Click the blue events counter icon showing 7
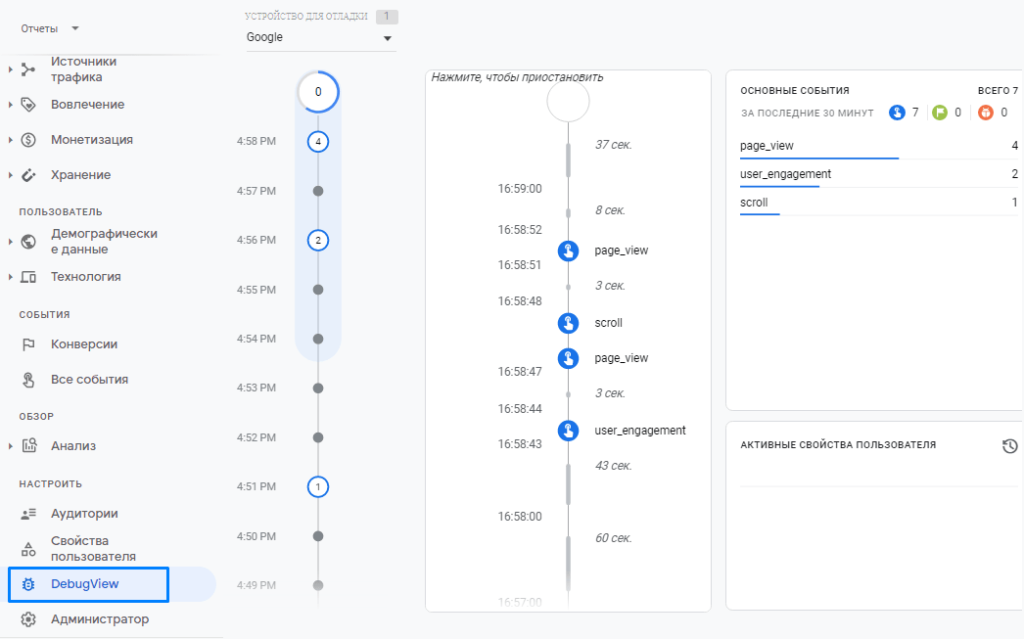 [897, 113]
